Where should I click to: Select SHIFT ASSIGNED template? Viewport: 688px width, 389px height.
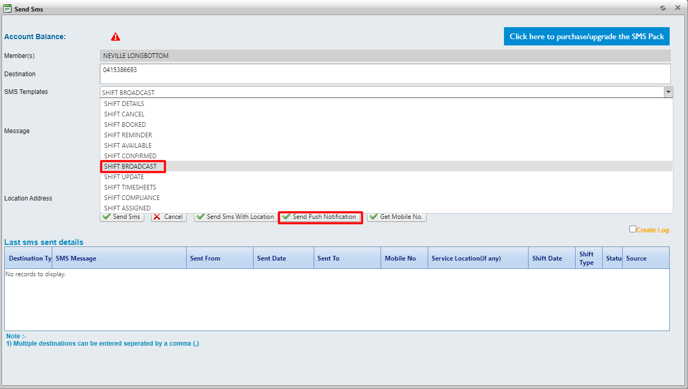coord(386,208)
